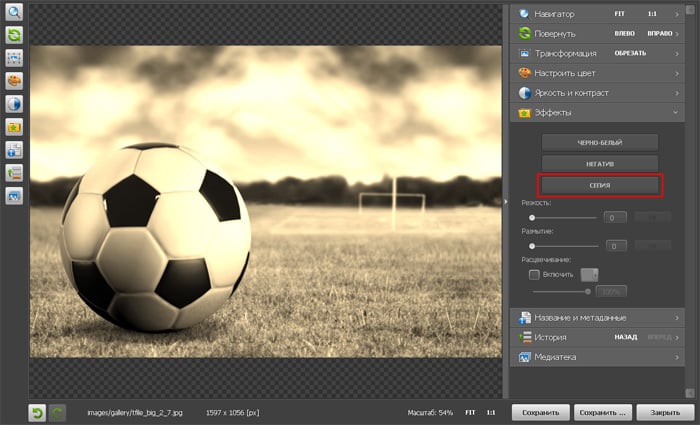
Task: Click the Effects star folder icon in left toolbar
Action: click(x=15, y=127)
